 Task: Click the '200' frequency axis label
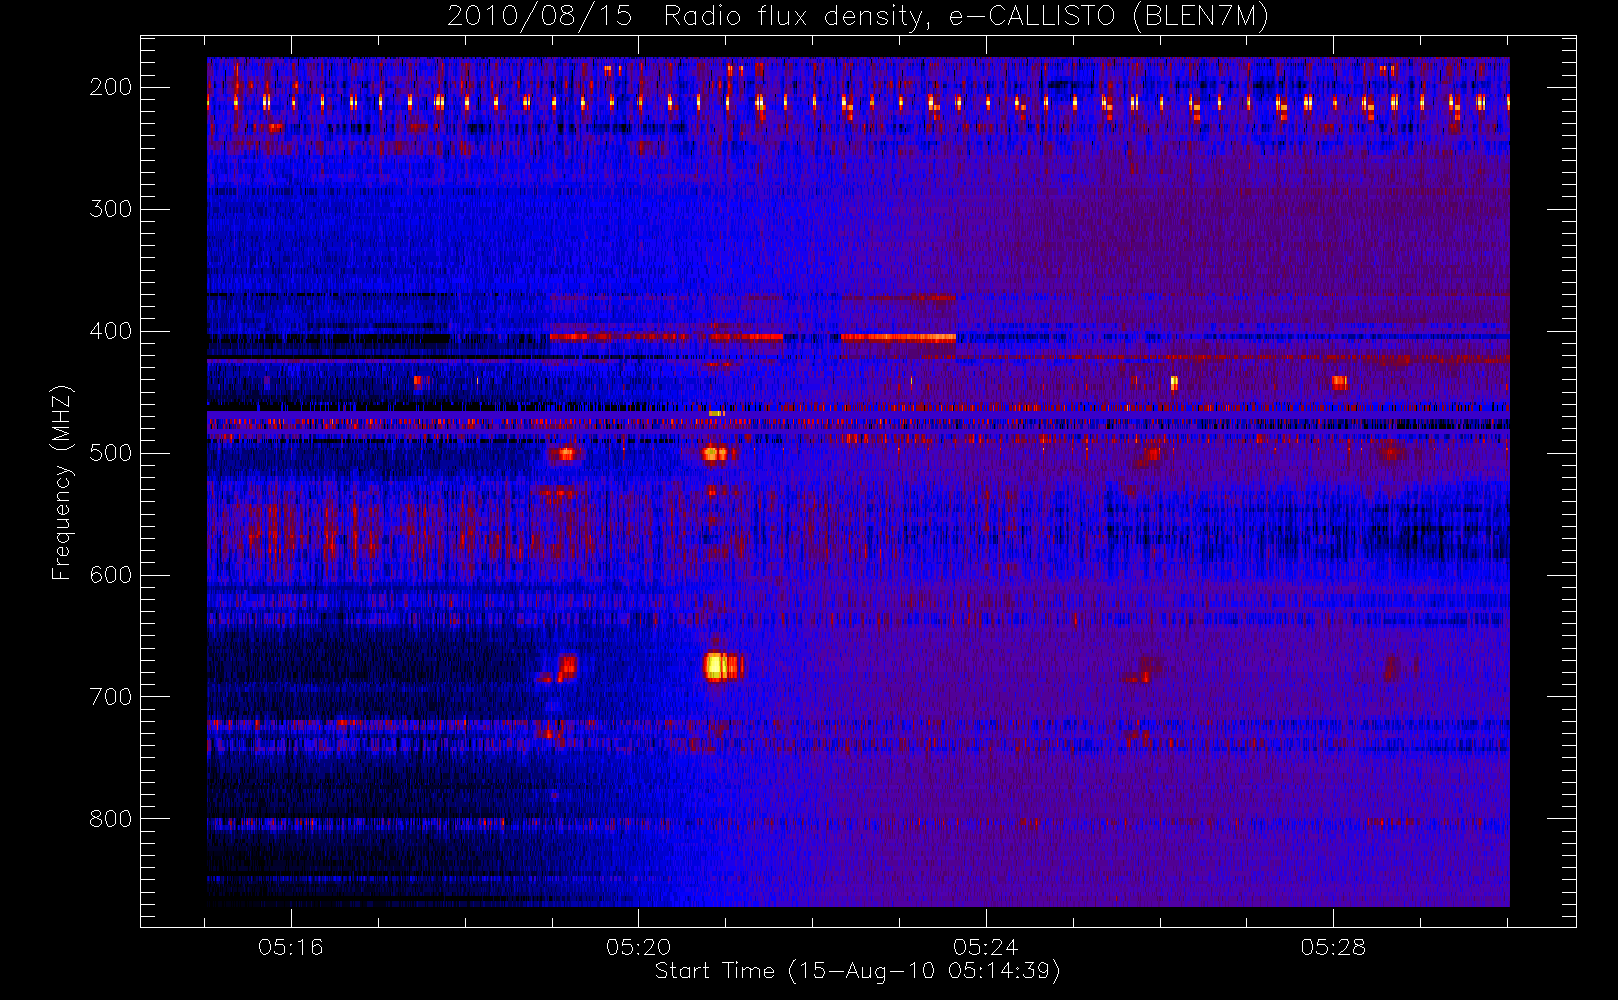coord(110,87)
